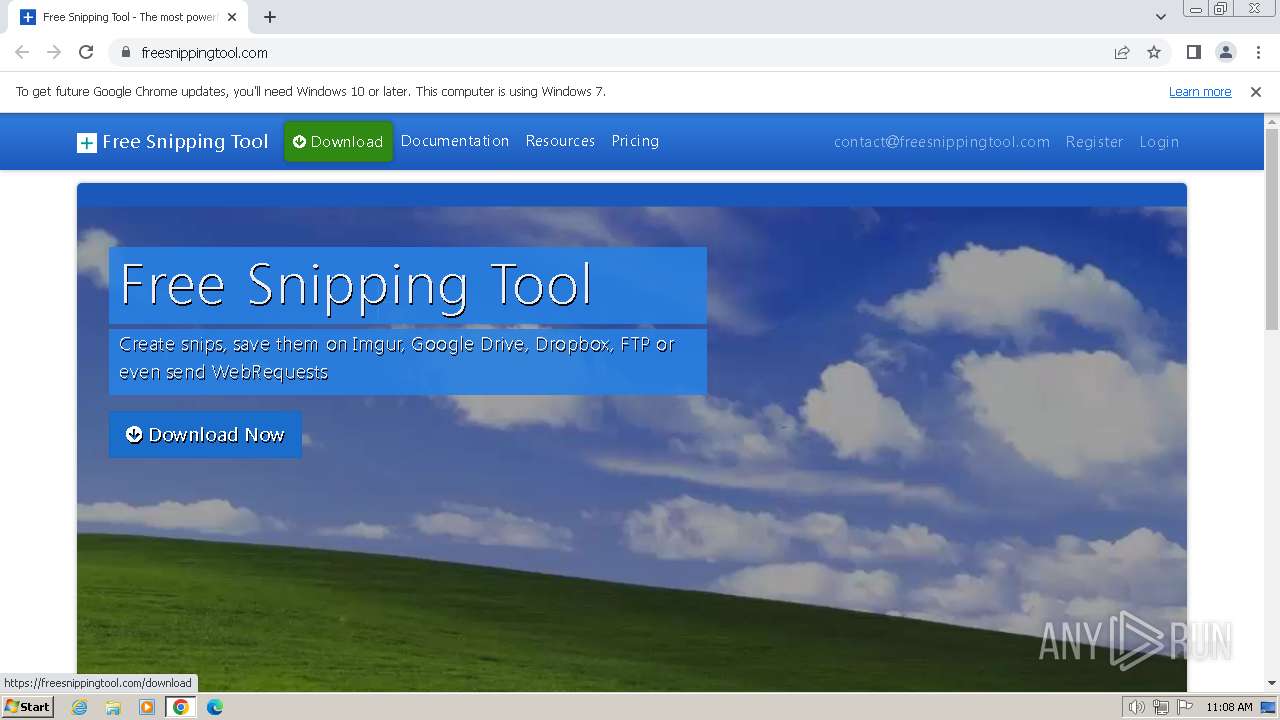Bookmark this tab with the star icon
This screenshot has width=1280, height=720.
tap(1154, 52)
